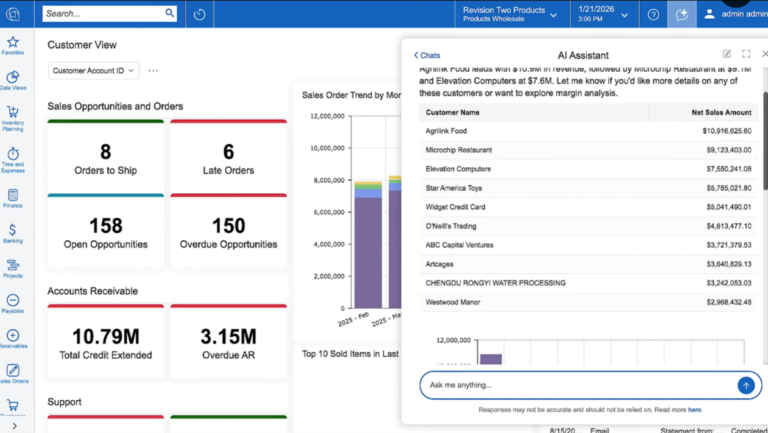
Task: Open the 8 Orders to Ship tile
Action: [106, 157]
